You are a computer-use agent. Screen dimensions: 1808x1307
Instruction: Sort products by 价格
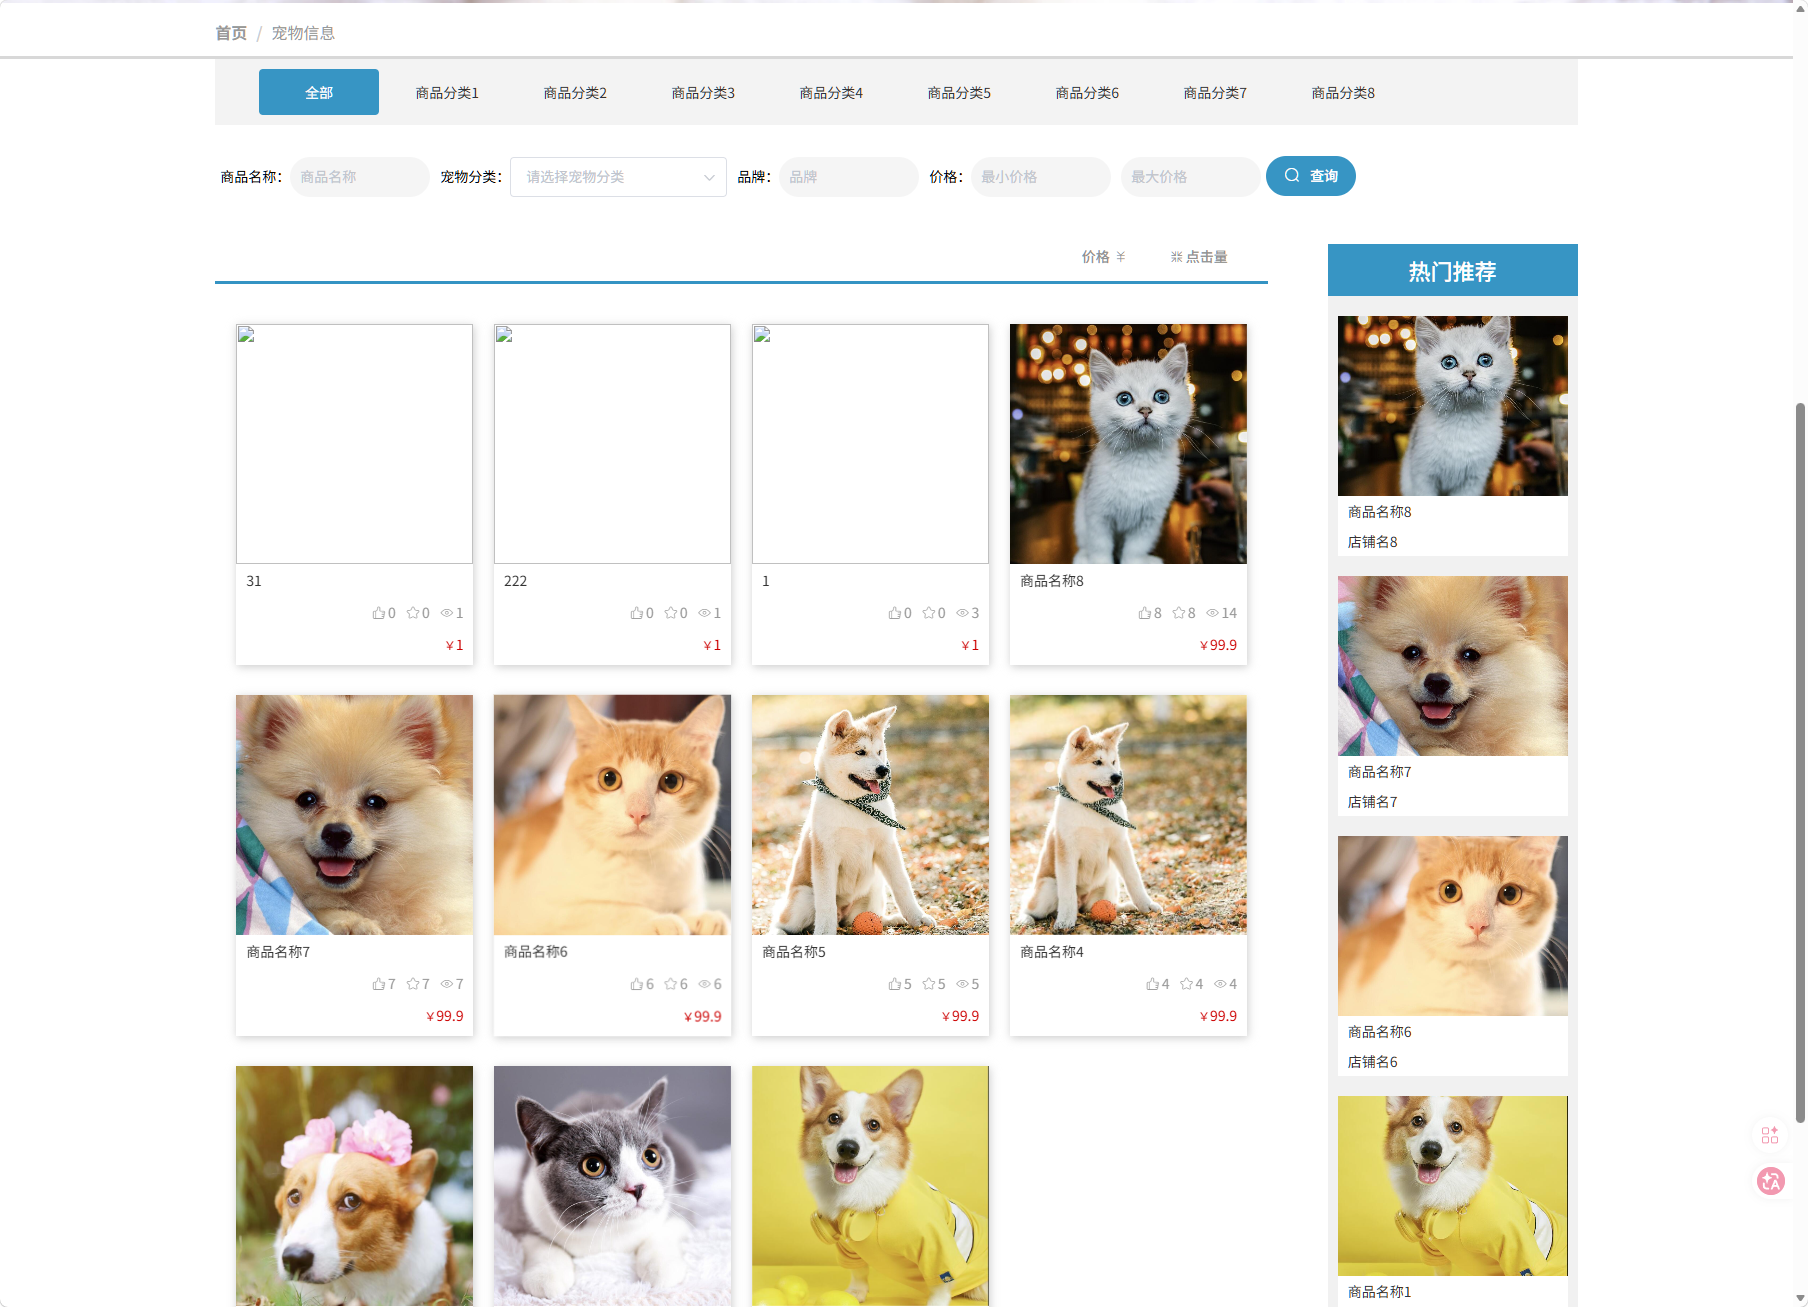point(1103,257)
